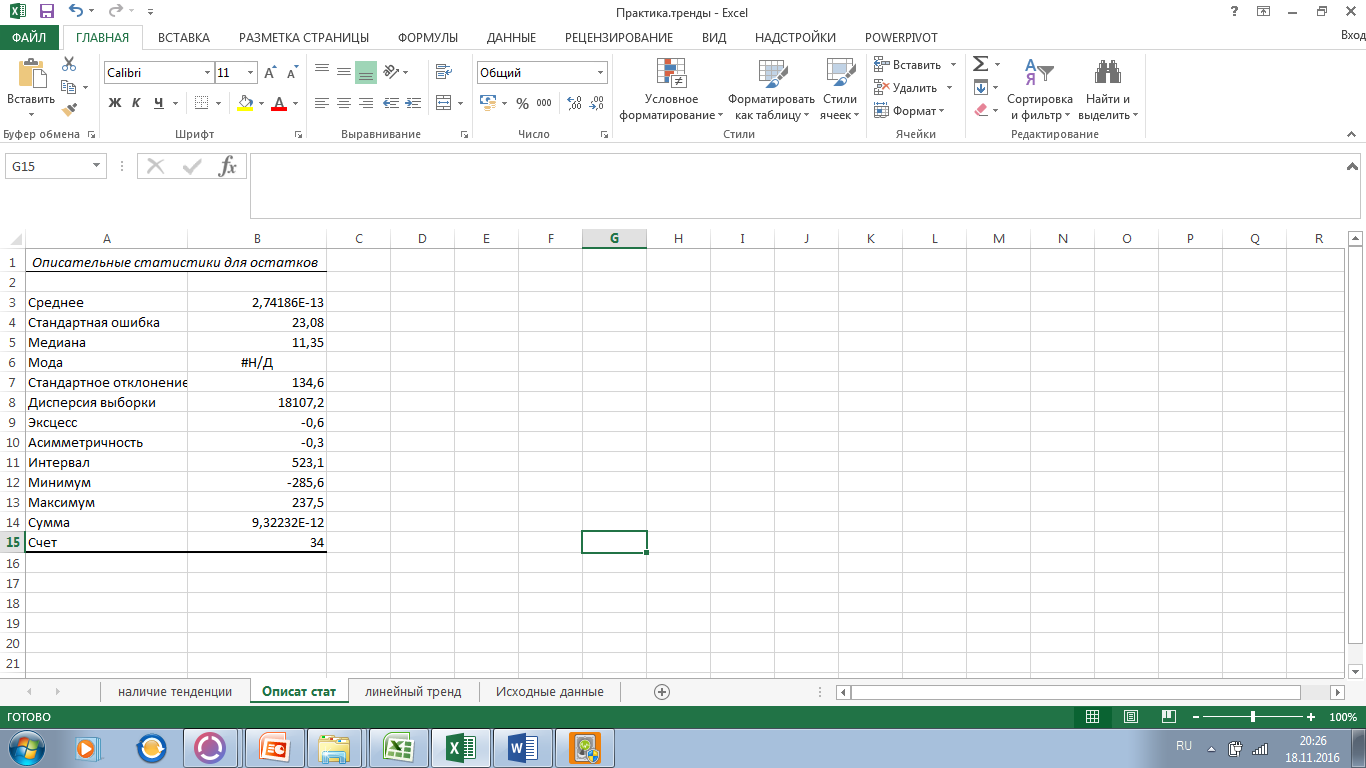Image resolution: width=1366 pixels, height=768 pixels.
Task: Open the ФОРМУЛЫ ribbon tab
Action: click(x=427, y=37)
